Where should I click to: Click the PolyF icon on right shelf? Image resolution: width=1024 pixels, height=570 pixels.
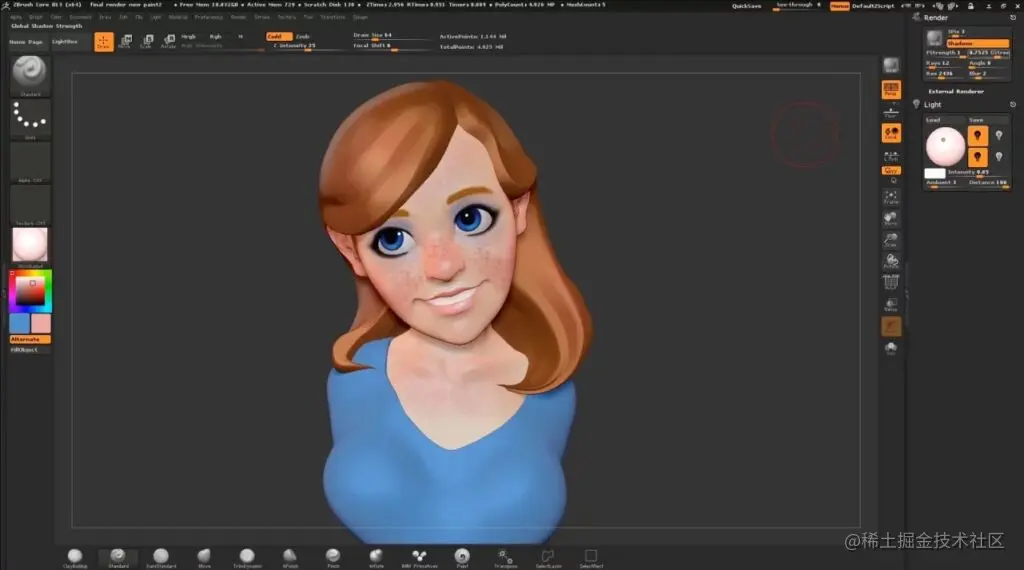(x=891, y=283)
